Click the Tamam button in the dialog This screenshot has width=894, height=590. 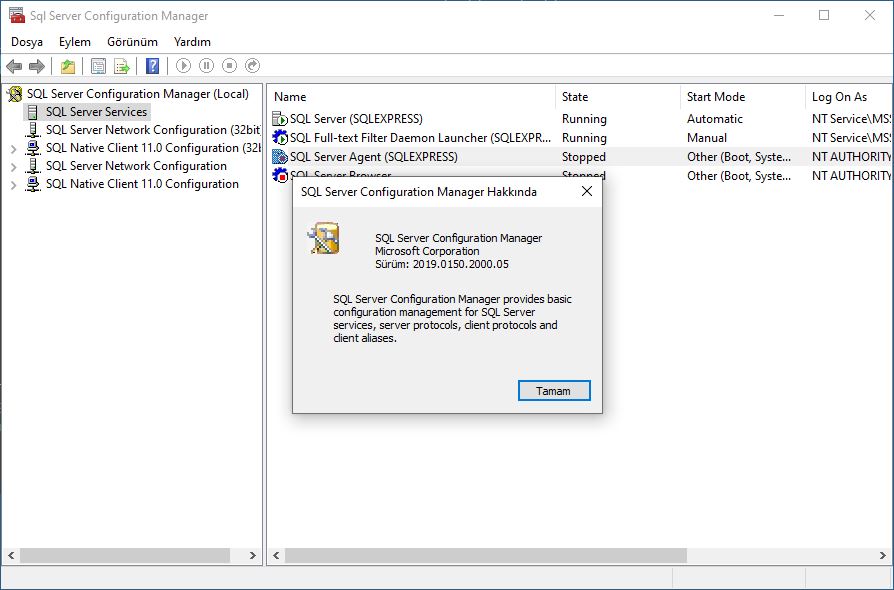pos(554,390)
